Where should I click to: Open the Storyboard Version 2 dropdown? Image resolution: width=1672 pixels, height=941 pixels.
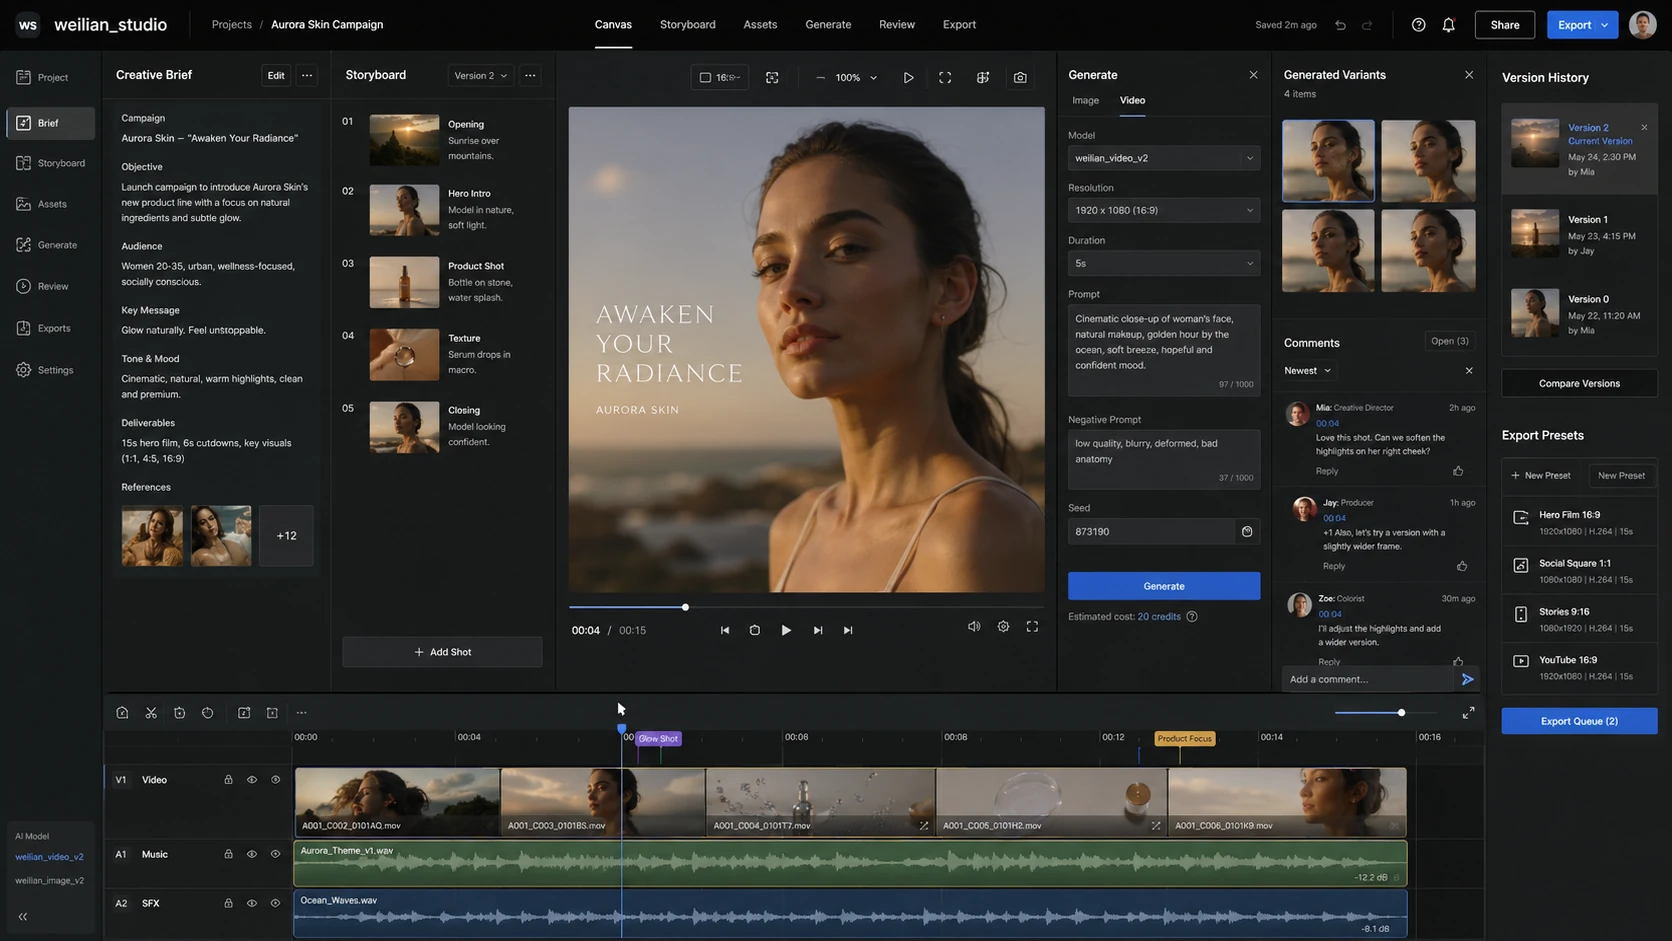tap(481, 76)
